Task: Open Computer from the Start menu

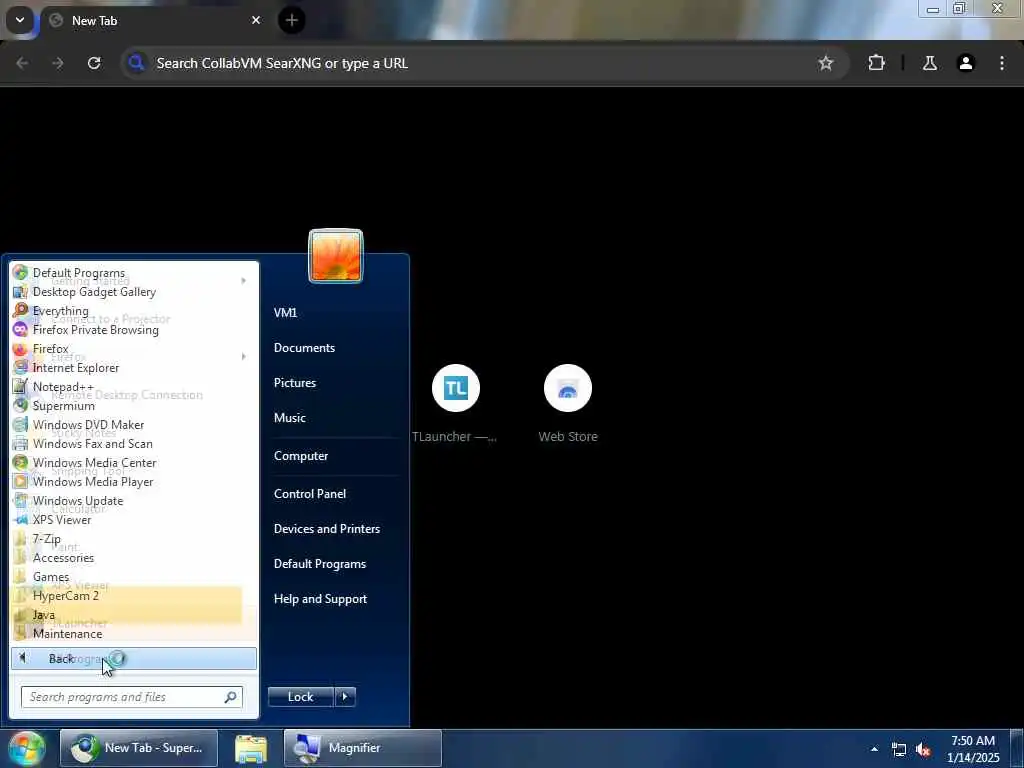Action: point(301,456)
